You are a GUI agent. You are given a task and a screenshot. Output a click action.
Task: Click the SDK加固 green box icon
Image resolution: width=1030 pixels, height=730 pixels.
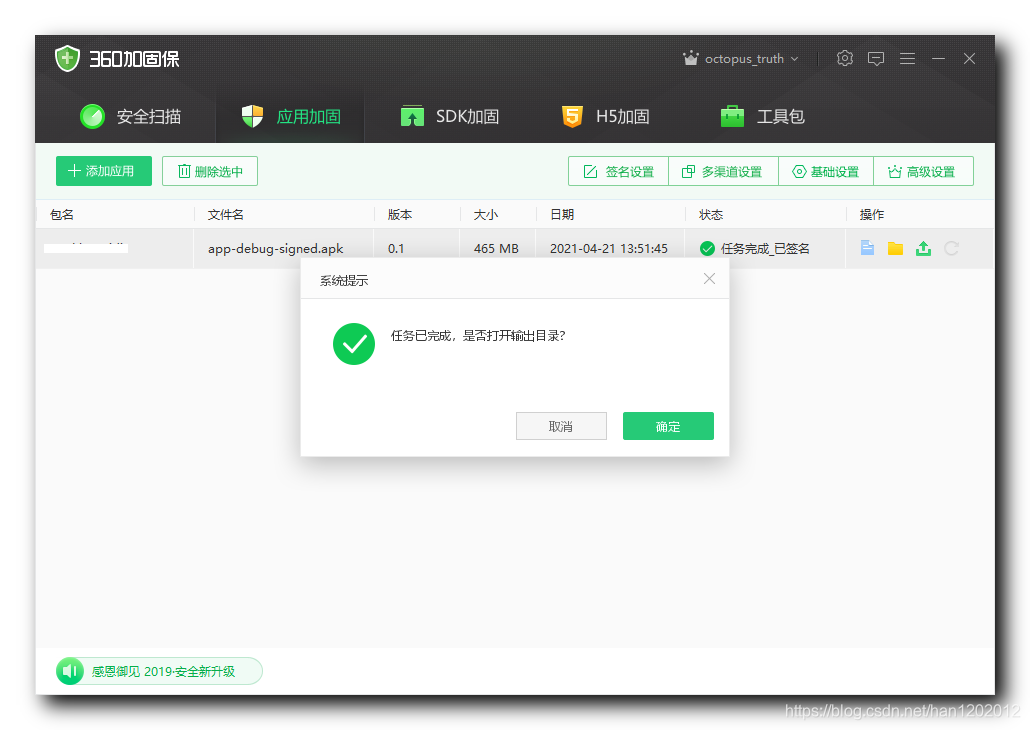412,116
